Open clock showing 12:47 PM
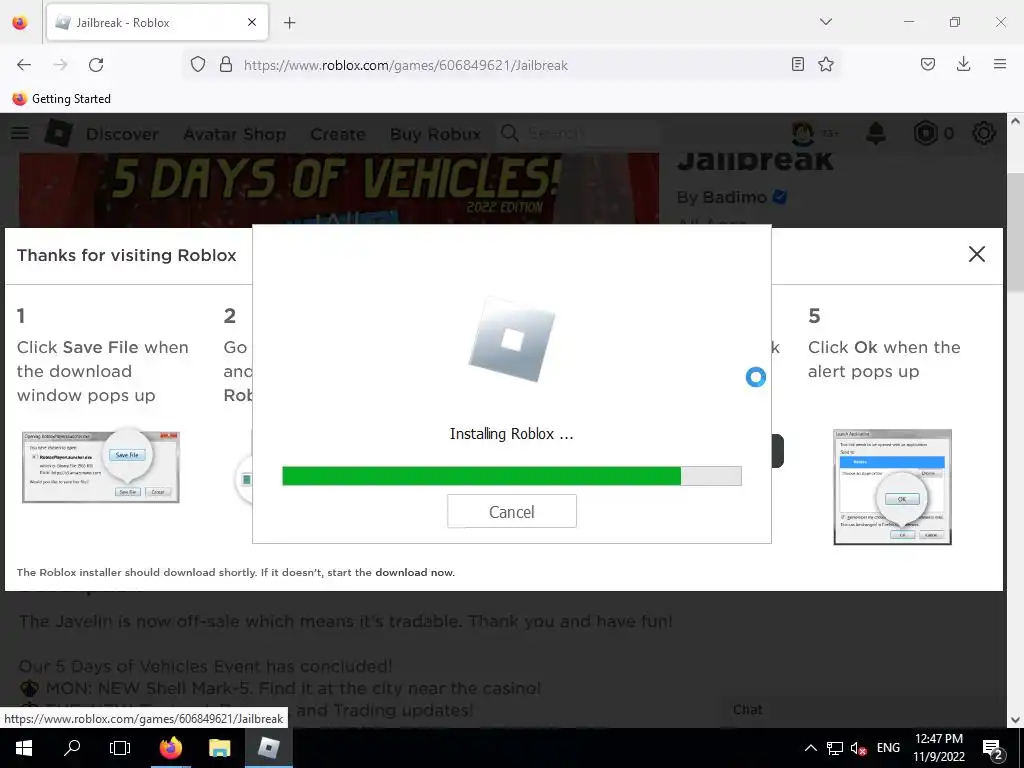Image resolution: width=1024 pixels, height=768 pixels. 938,748
